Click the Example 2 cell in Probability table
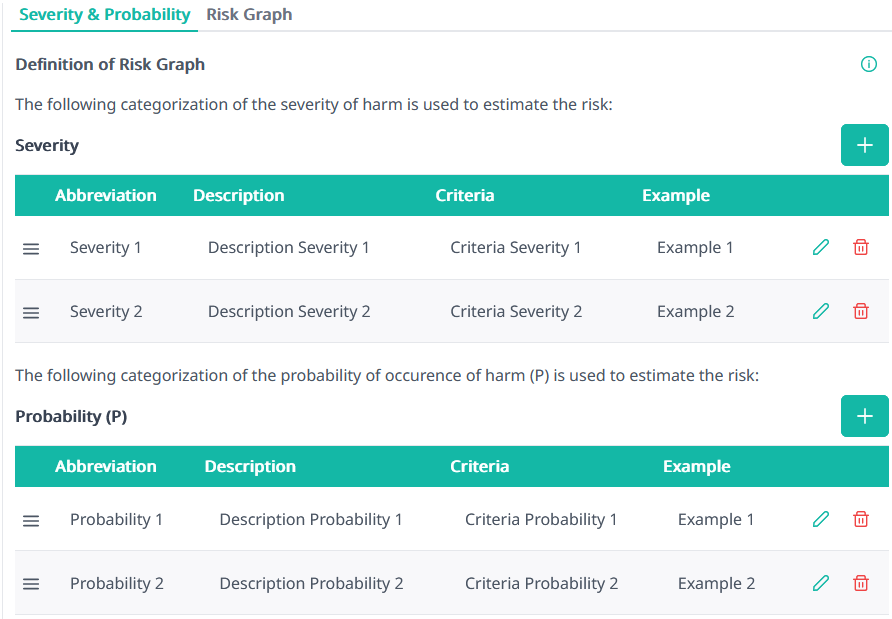The image size is (892, 619). [716, 583]
